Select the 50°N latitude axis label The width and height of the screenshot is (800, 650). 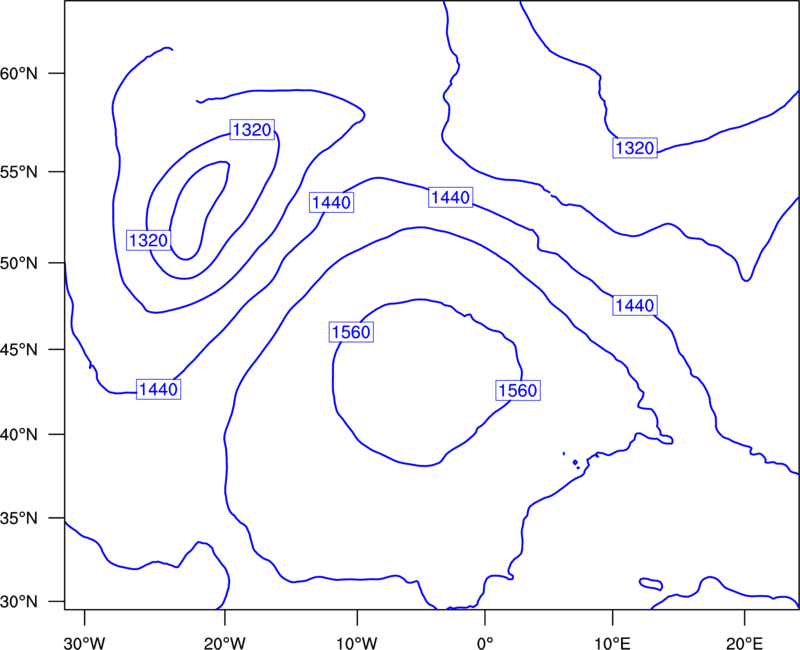coord(18,264)
